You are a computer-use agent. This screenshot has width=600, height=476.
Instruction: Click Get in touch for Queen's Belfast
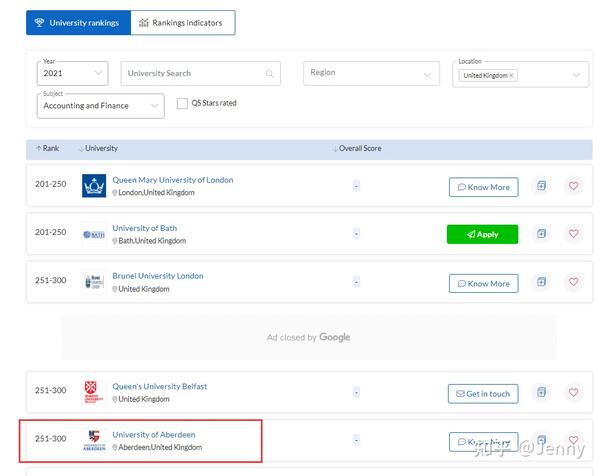(483, 394)
